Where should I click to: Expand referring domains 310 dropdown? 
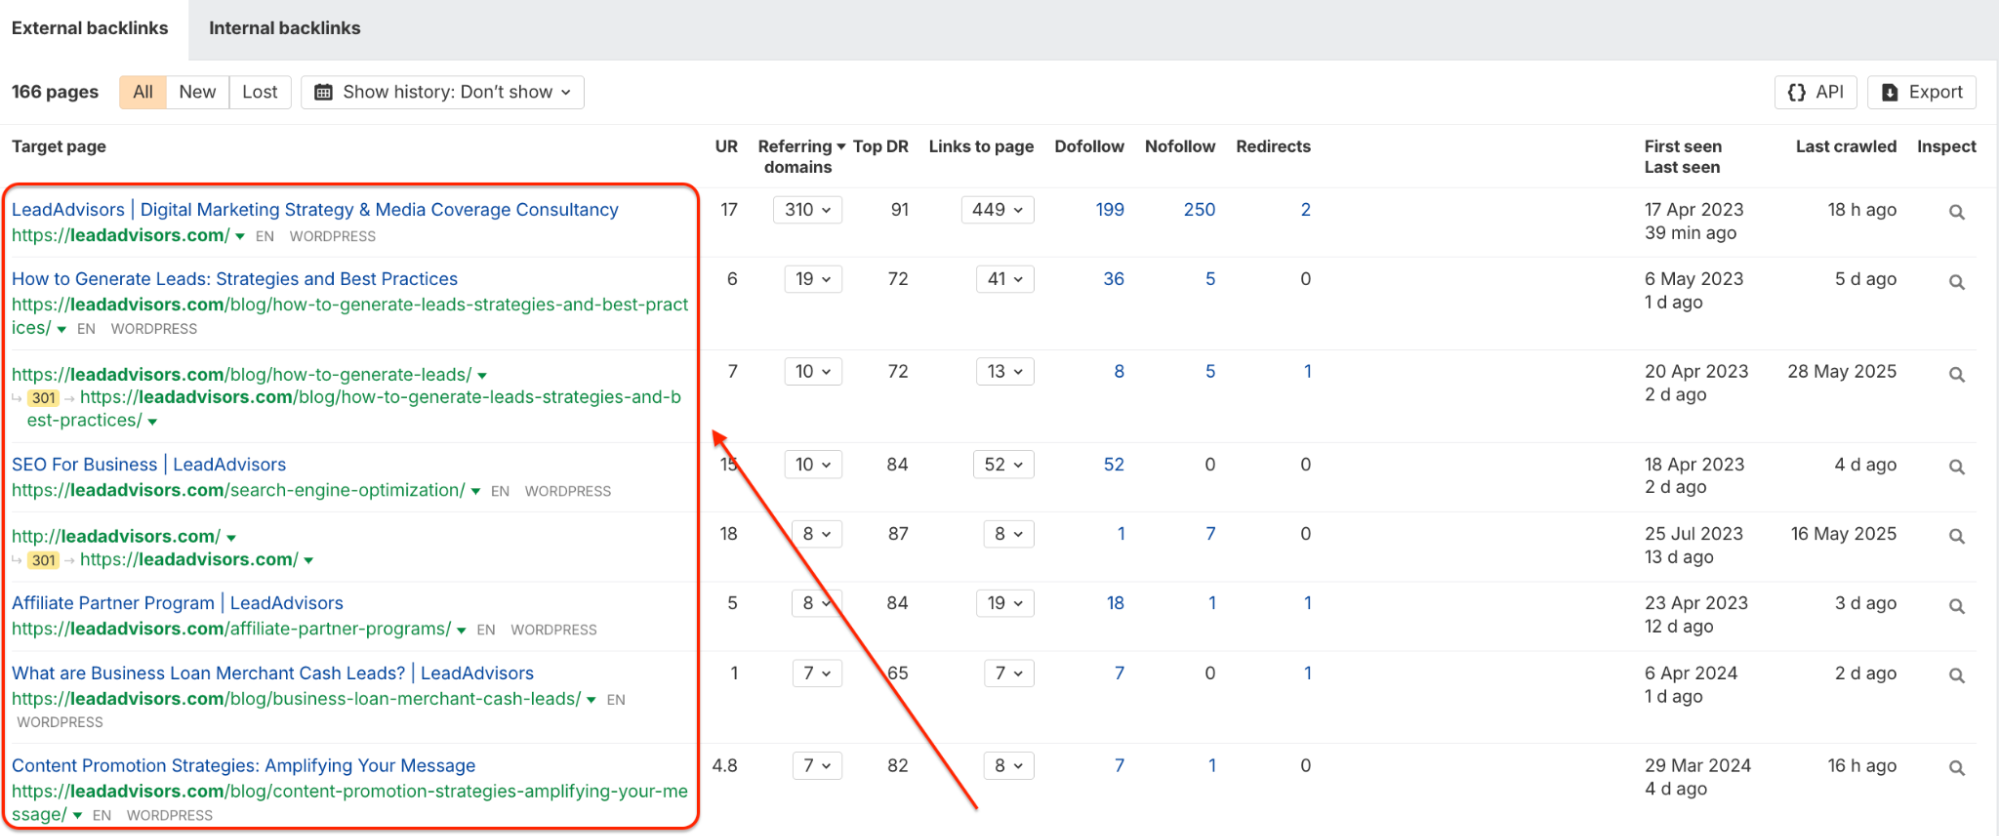(x=807, y=210)
